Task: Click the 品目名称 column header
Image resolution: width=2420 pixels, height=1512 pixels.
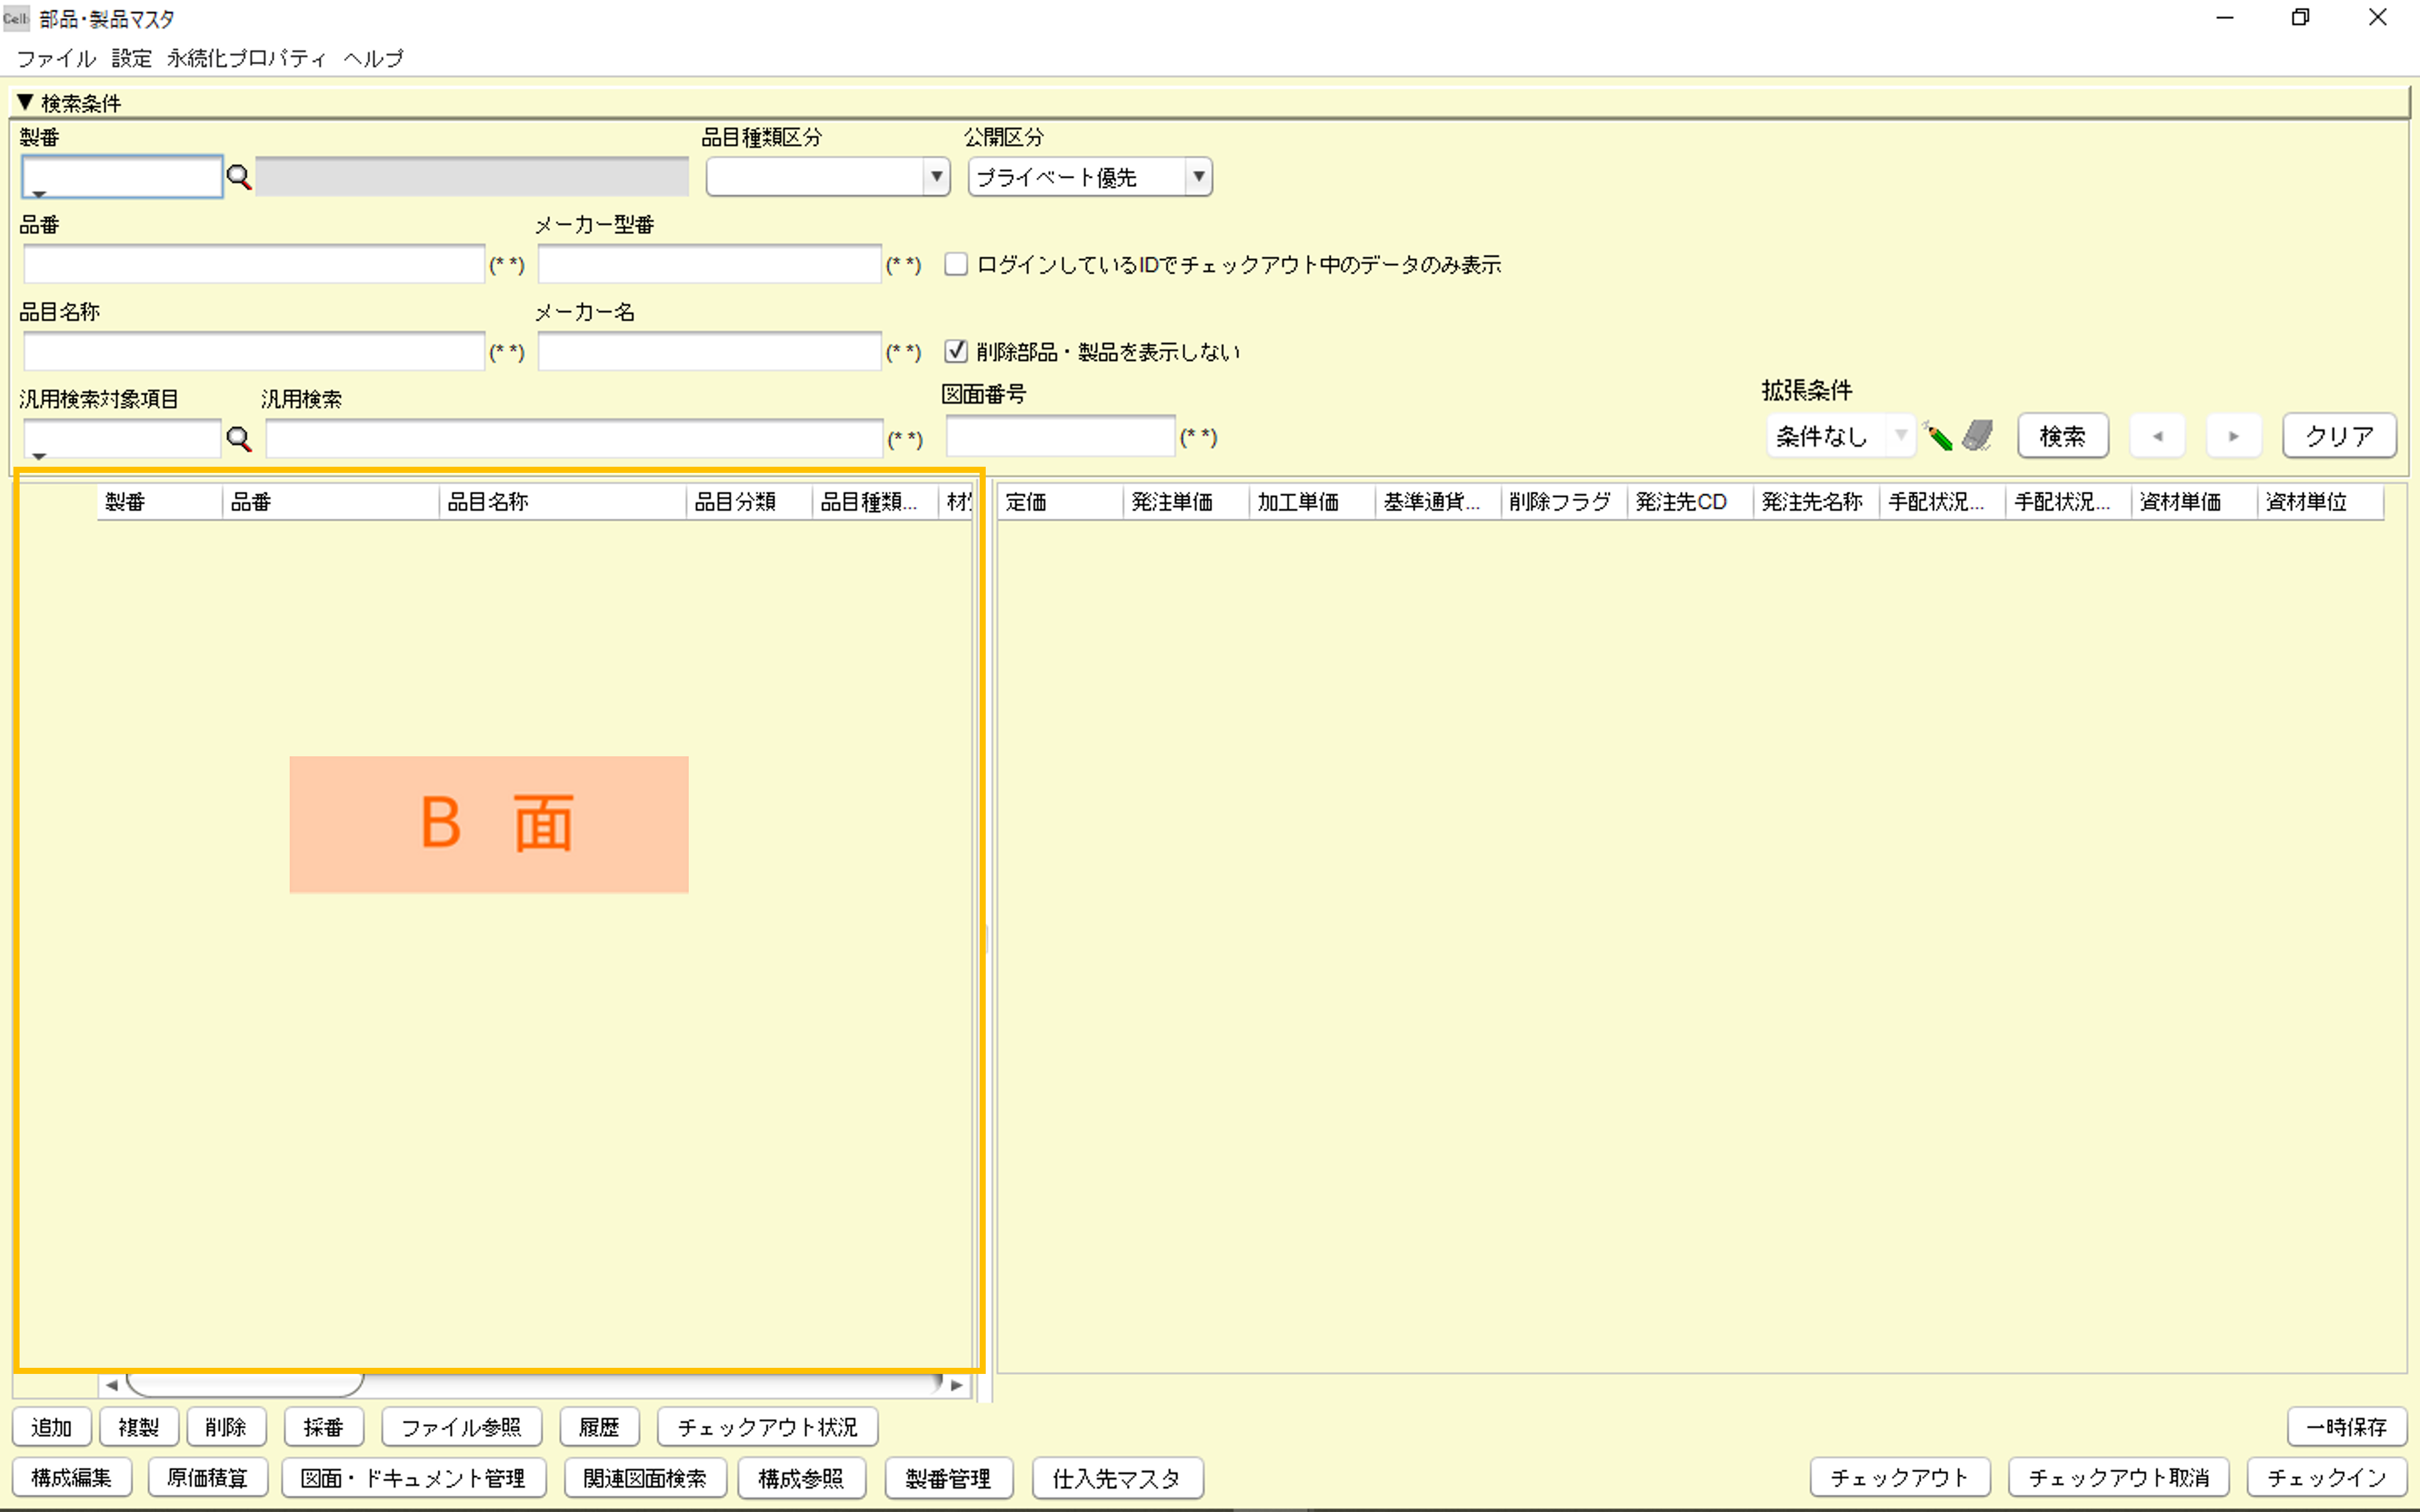Action: click(x=563, y=502)
